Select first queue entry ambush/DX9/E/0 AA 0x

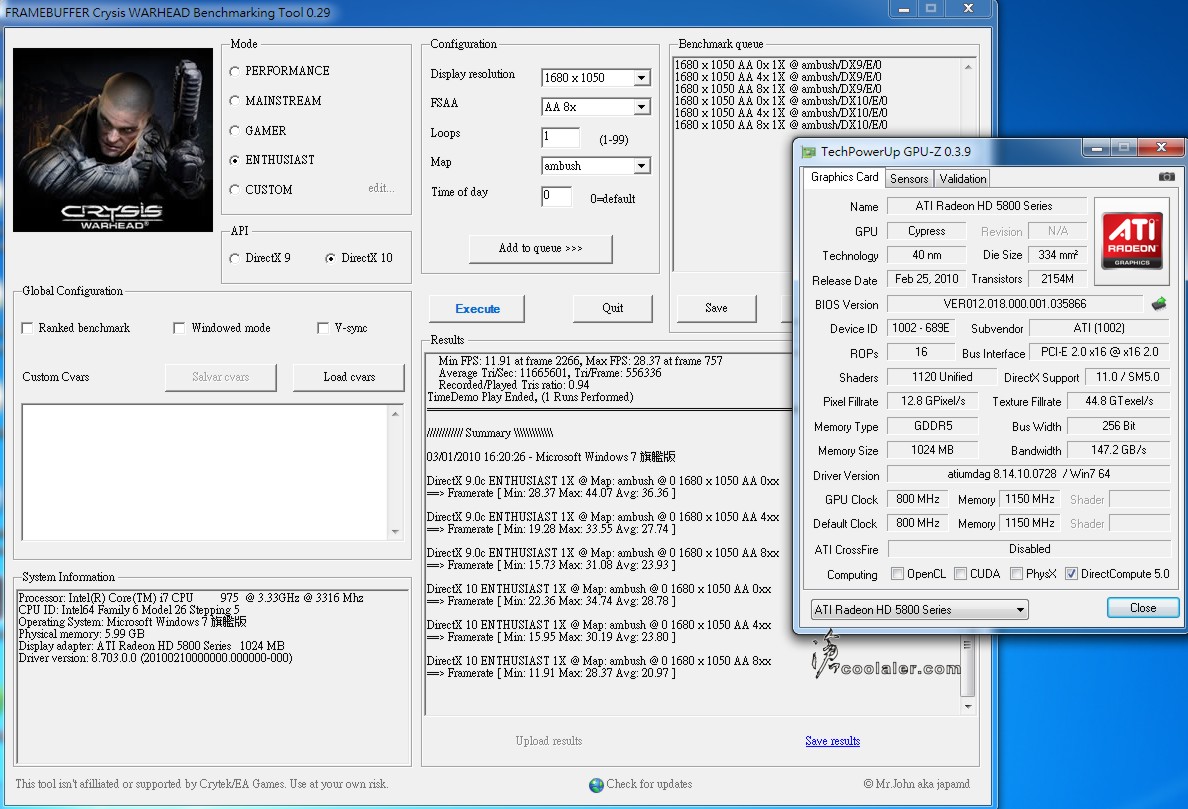coord(777,65)
